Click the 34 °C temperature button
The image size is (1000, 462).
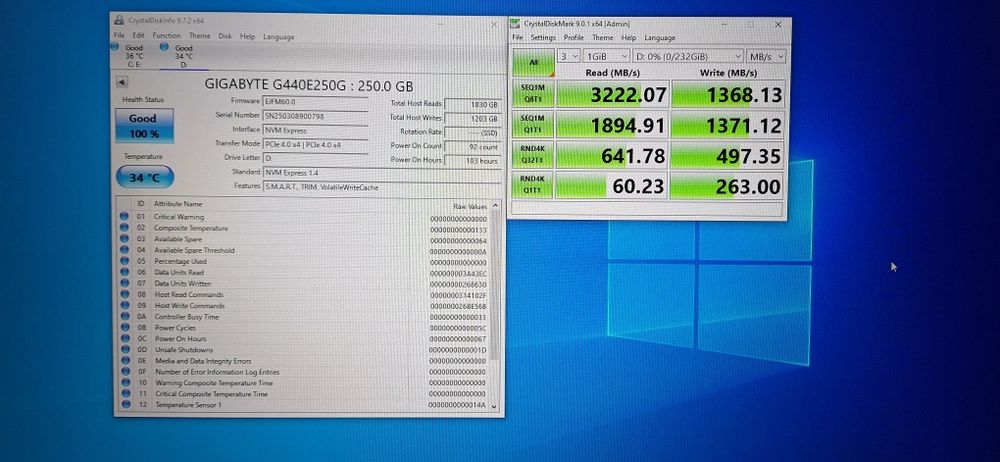pyautogui.click(x=145, y=177)
